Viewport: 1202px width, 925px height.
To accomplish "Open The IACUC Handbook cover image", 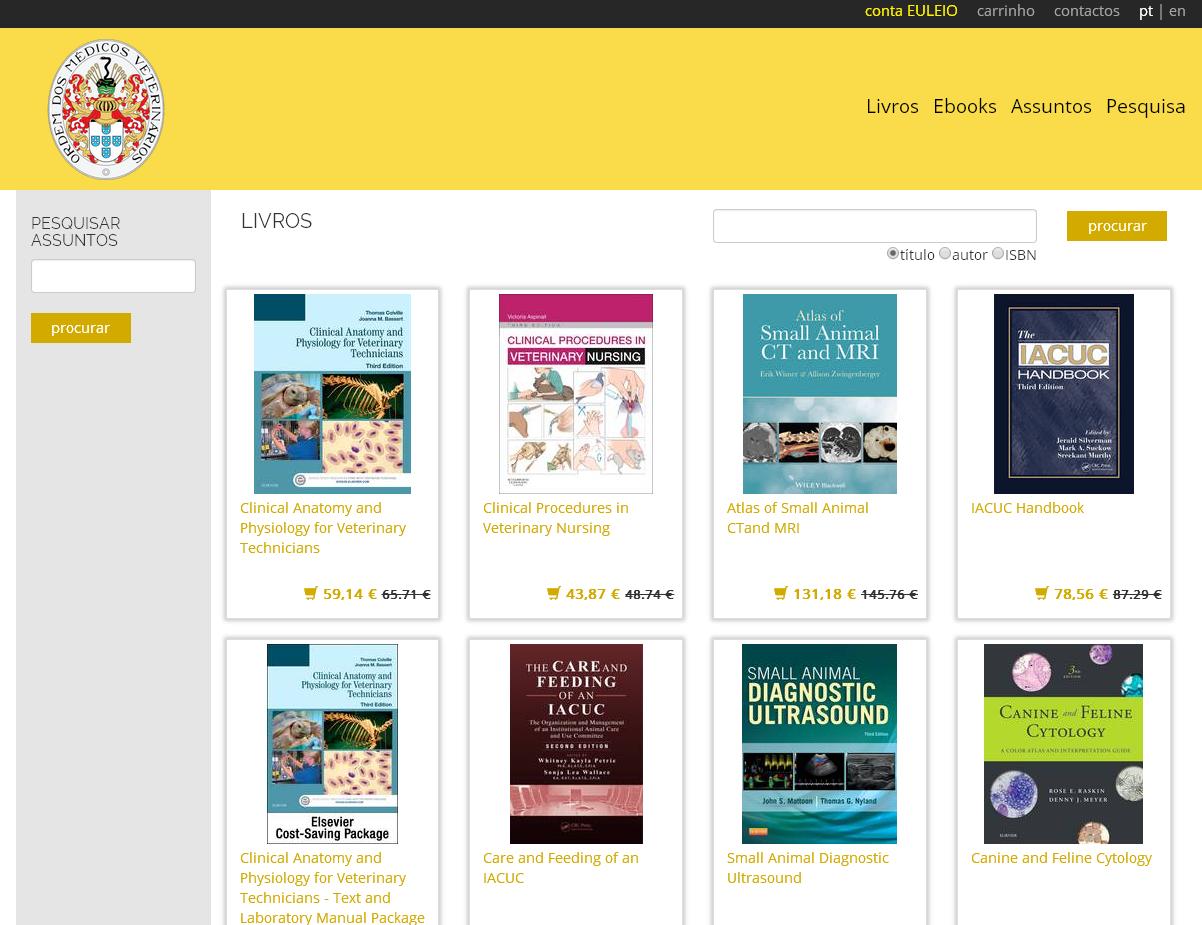I will click(x=1064, y=394).
